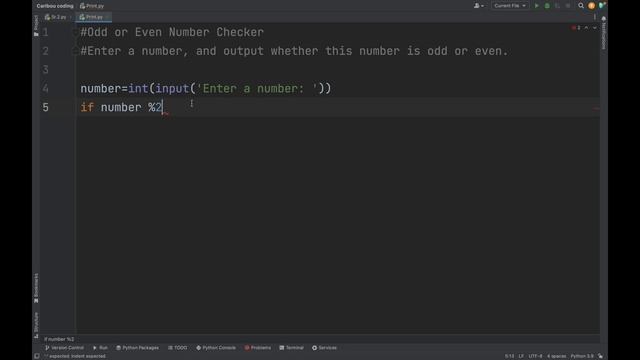This screenshot has width=640, height=360.
Task: Open the Bookmarks tool window on left sidebar
Action: pyautogui.click(x=36, y=288)
